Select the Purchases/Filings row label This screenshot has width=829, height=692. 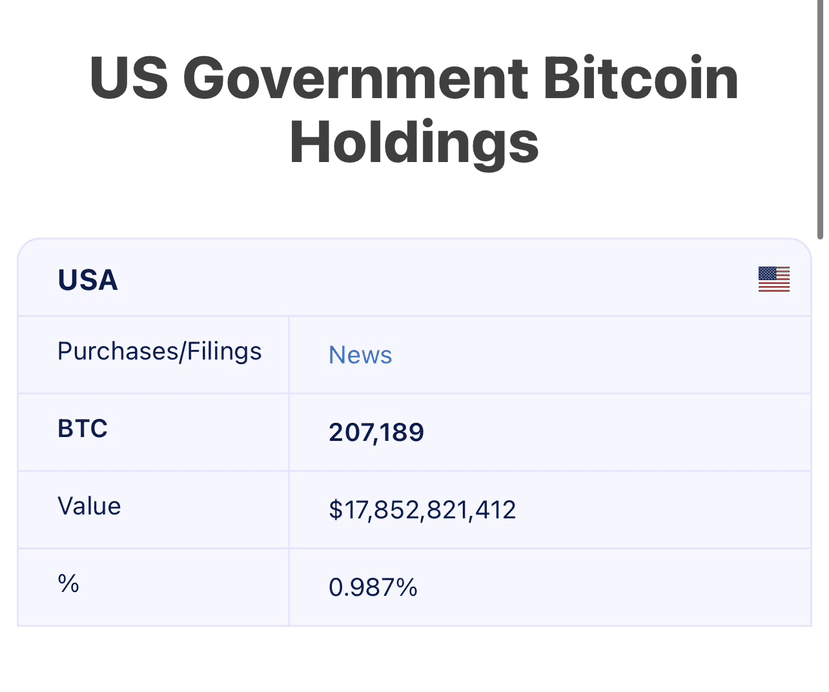click(x=159, y=352)
